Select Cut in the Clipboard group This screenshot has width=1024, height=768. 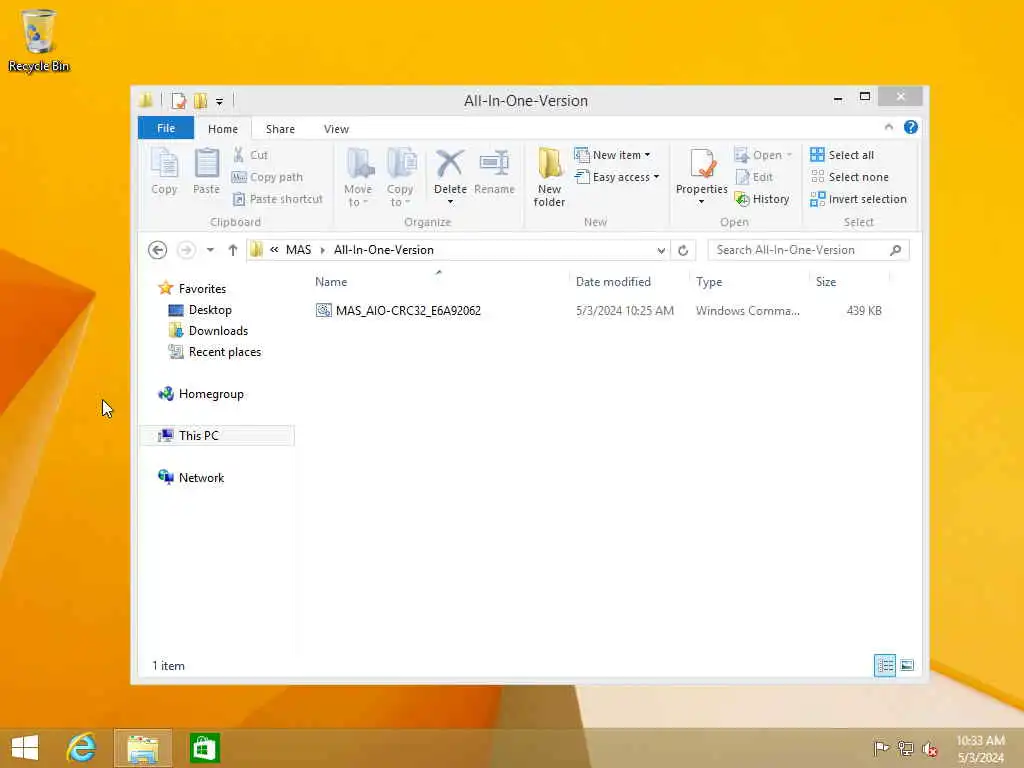[x=251, y=155]
